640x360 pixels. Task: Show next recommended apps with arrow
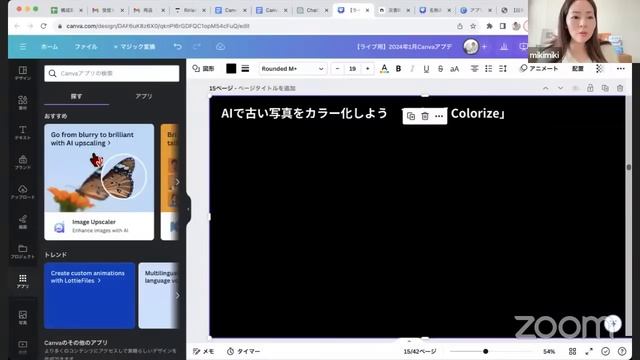pos(177,182)
